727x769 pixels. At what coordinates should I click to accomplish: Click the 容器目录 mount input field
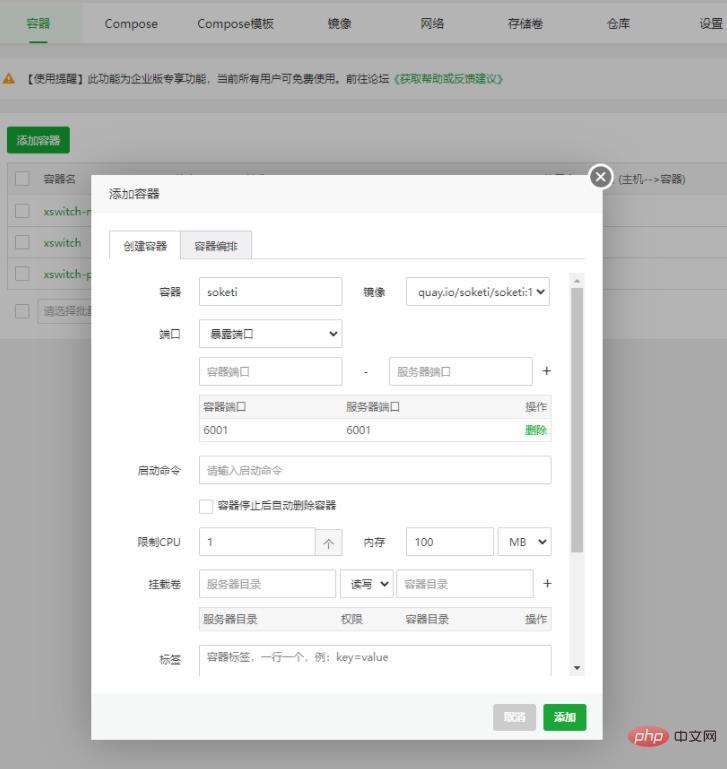click(465, 584)
